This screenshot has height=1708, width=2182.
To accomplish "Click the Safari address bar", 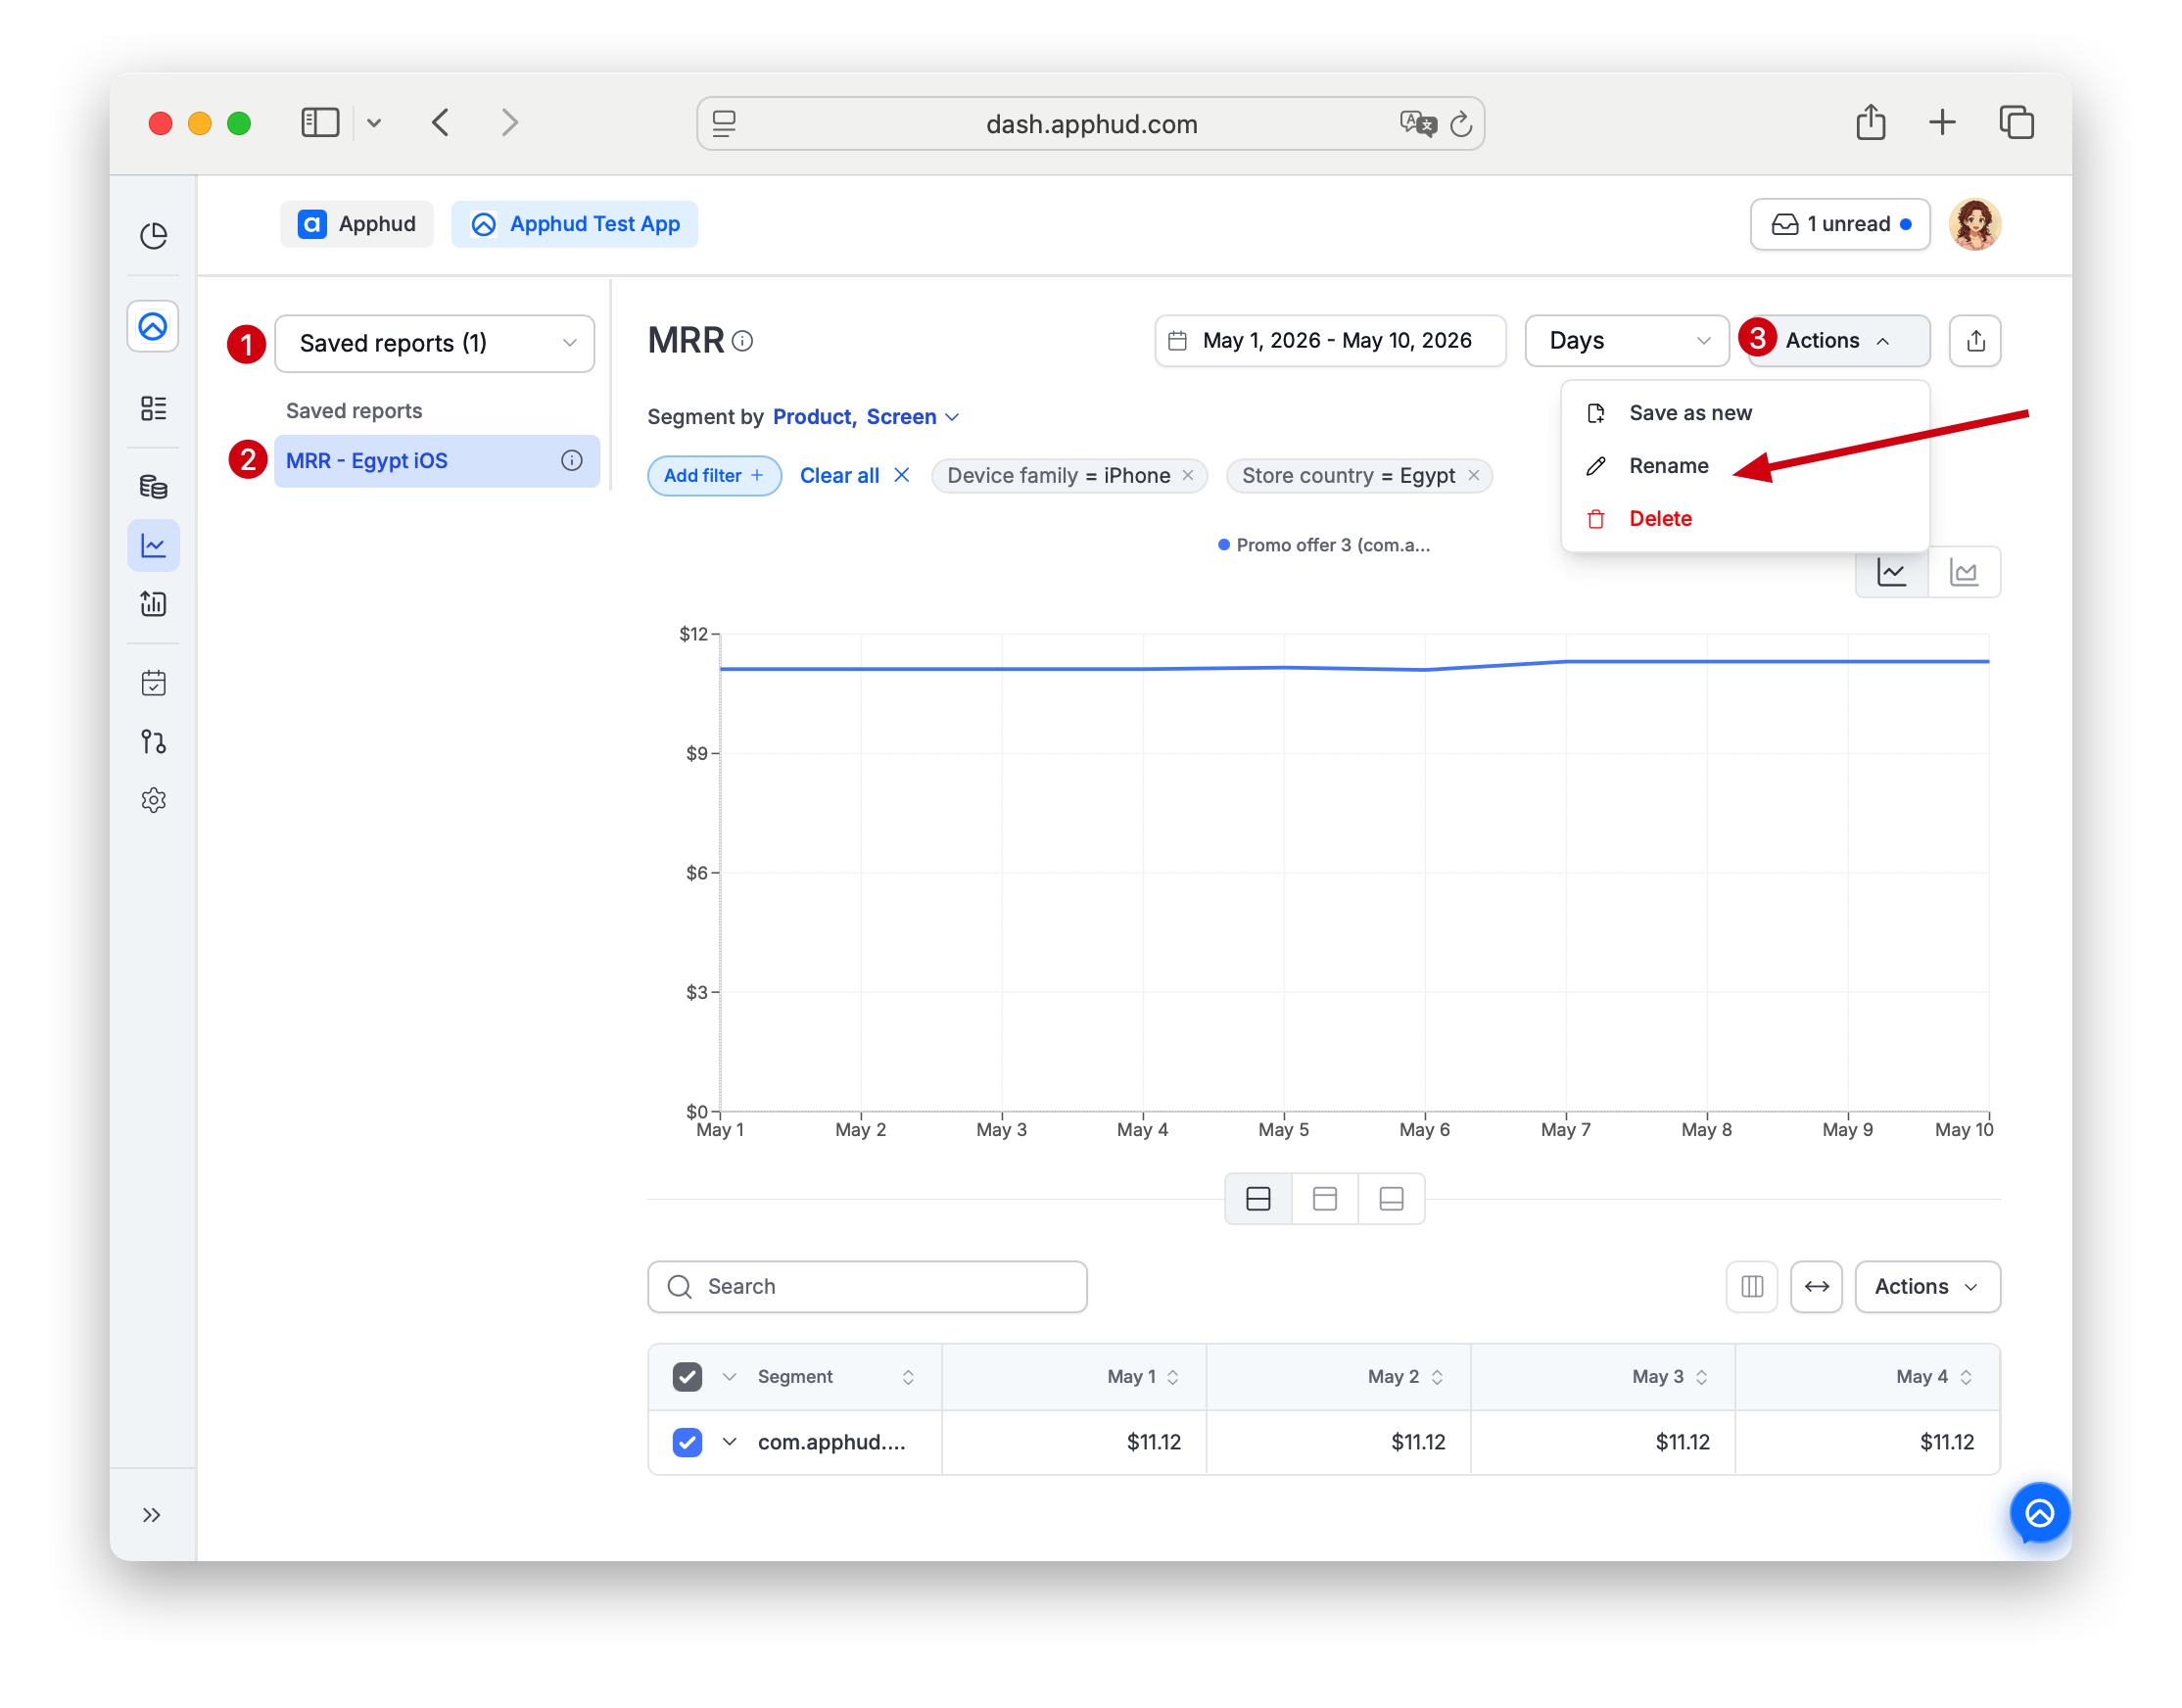I will 1090,124.
